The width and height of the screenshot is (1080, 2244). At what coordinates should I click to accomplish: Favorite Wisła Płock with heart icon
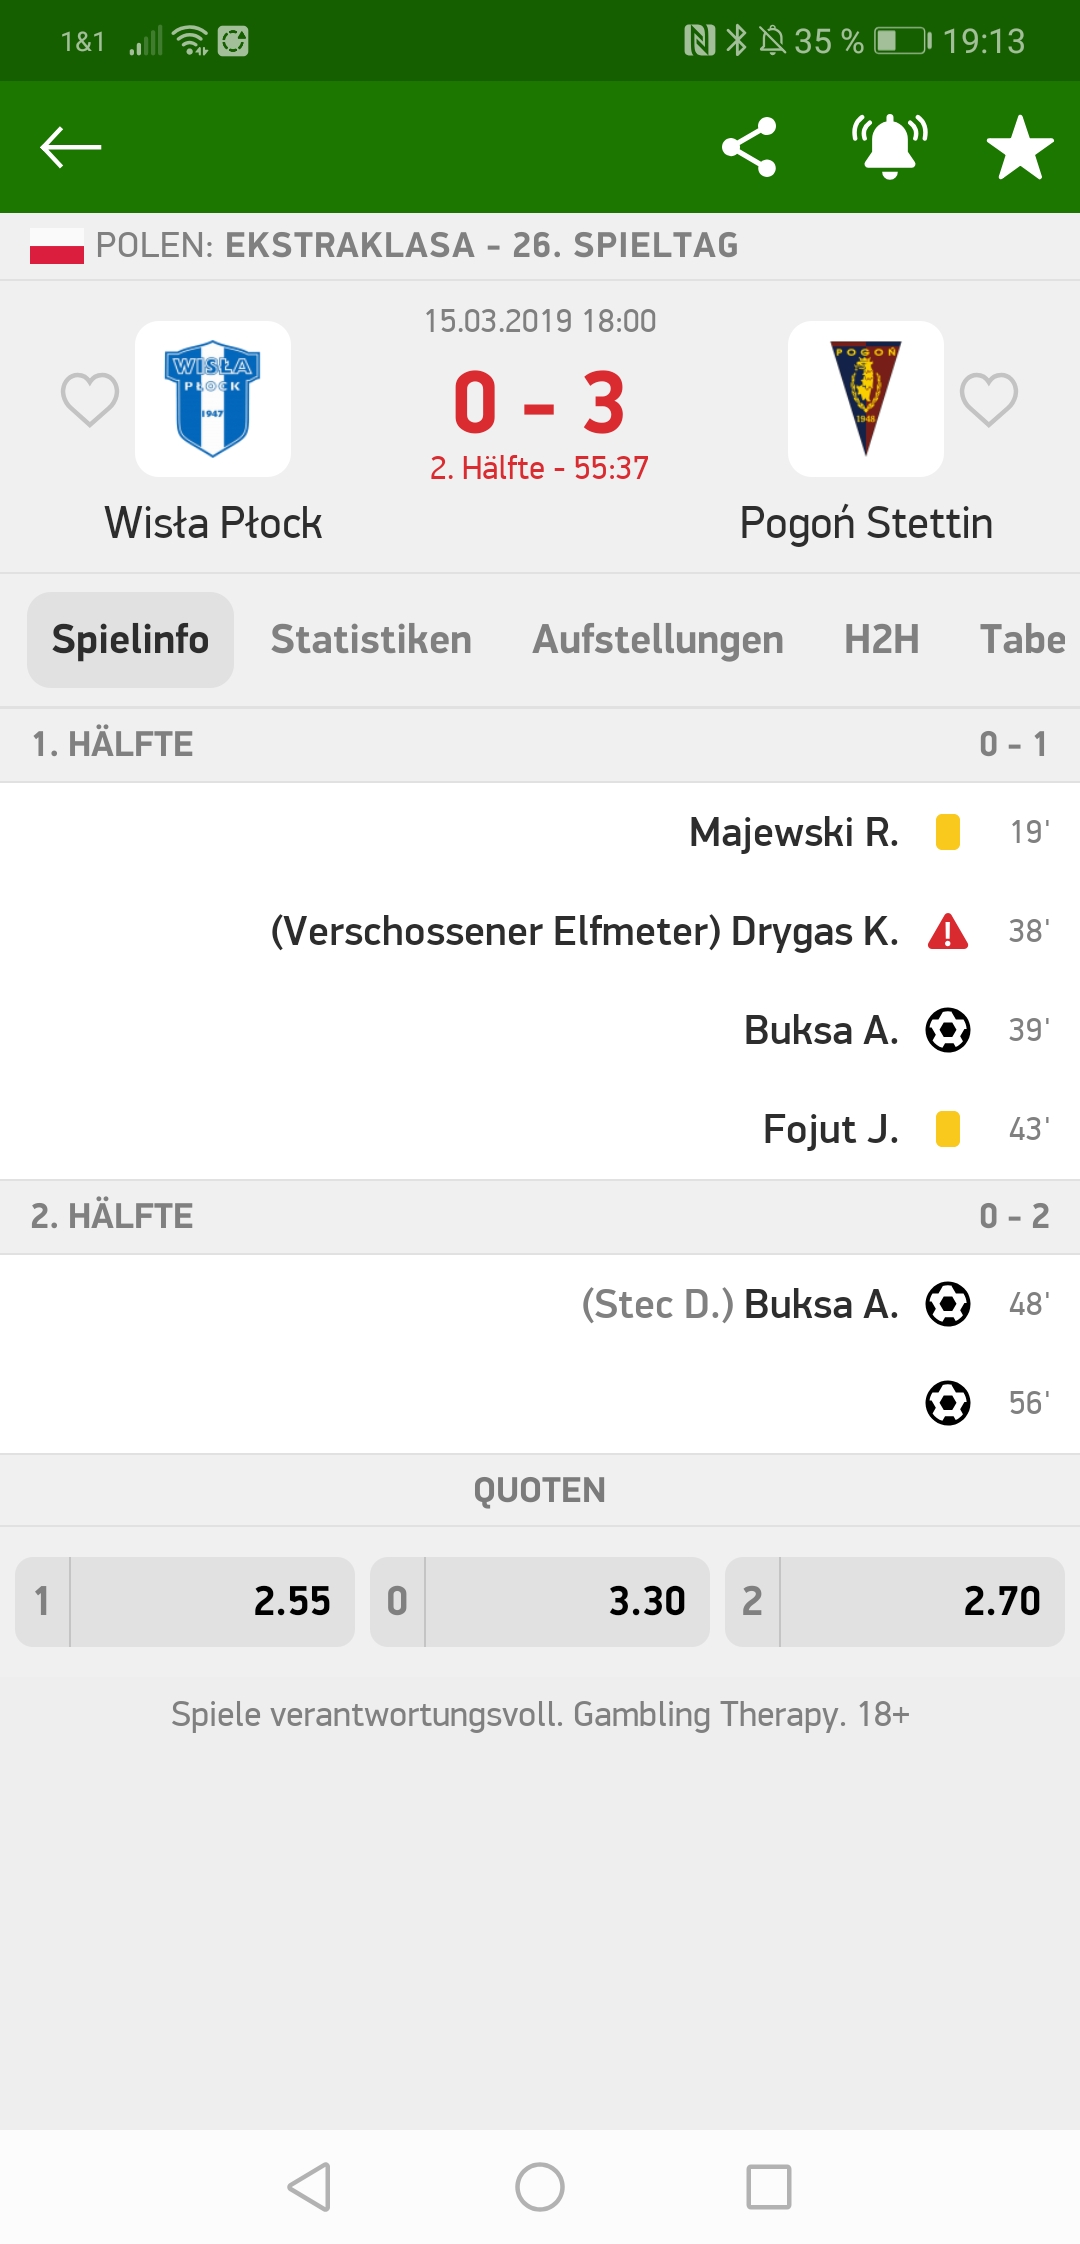(x=90, y=399)
